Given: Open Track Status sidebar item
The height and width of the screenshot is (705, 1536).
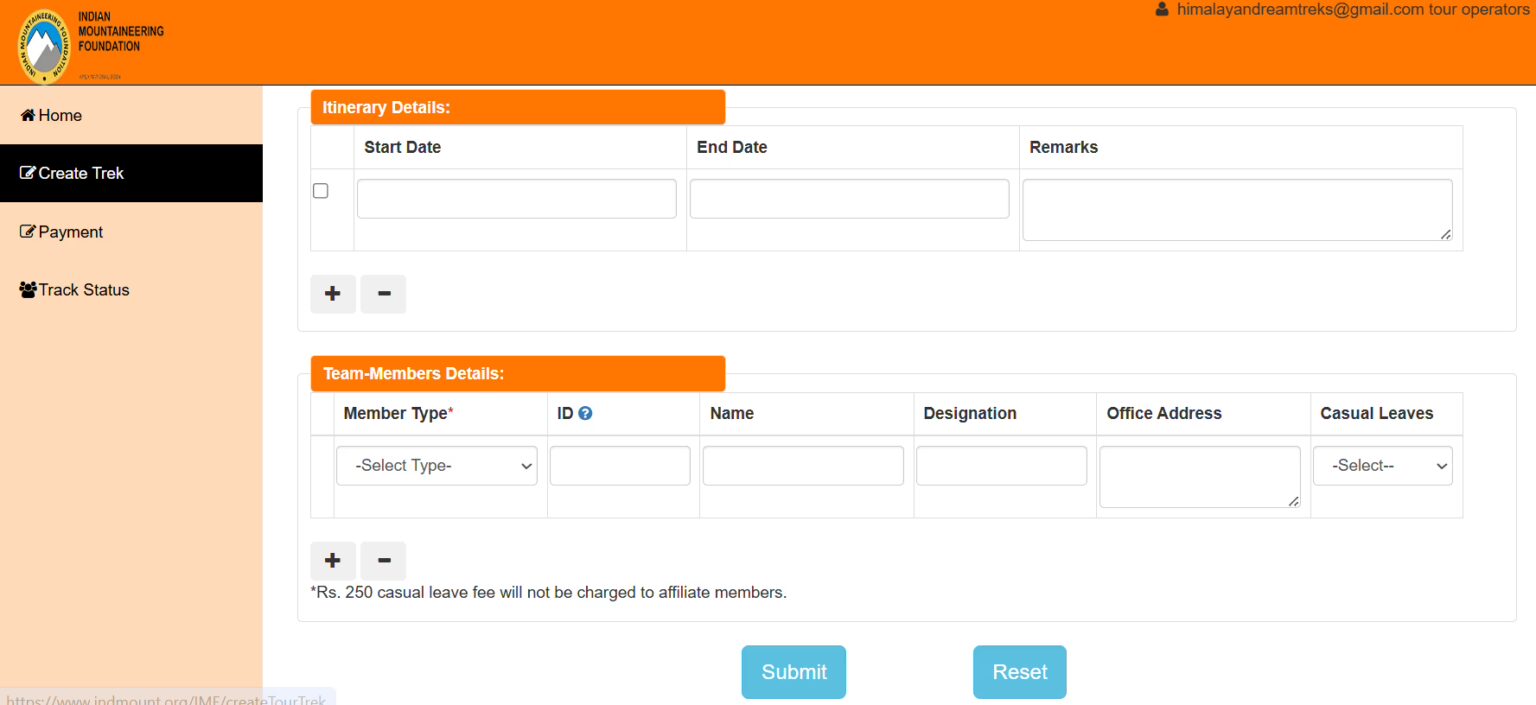Looking at the screenshot, I should pos(131,290).
